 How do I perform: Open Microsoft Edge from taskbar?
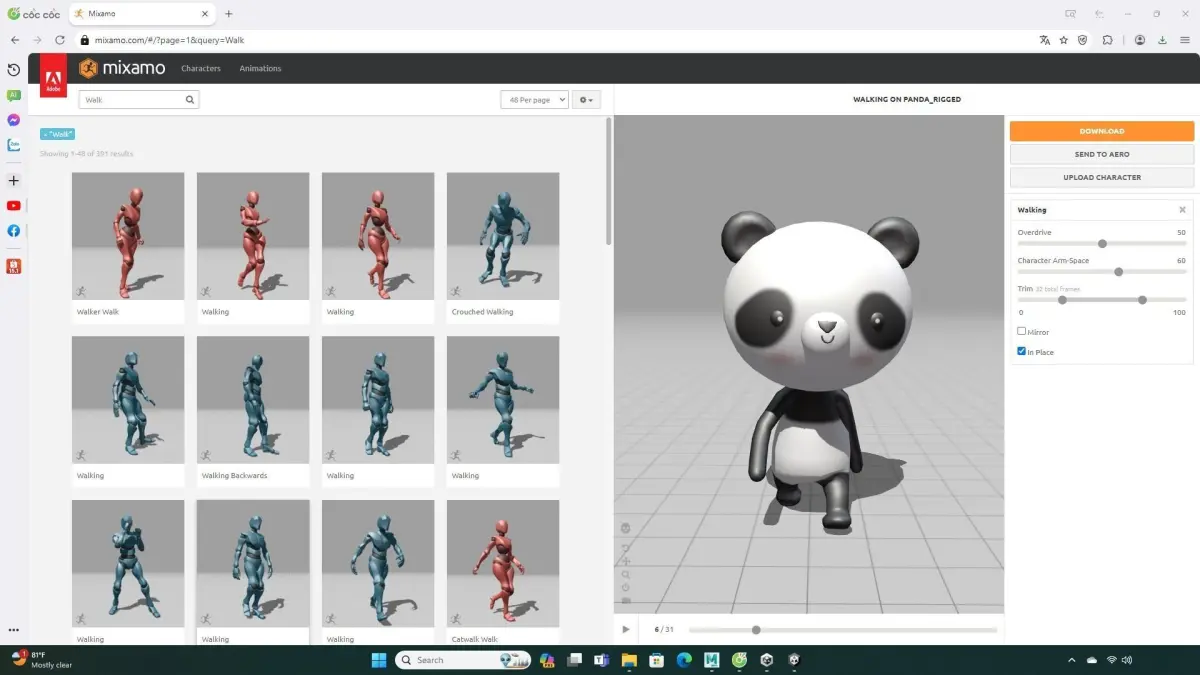(684, 660)
